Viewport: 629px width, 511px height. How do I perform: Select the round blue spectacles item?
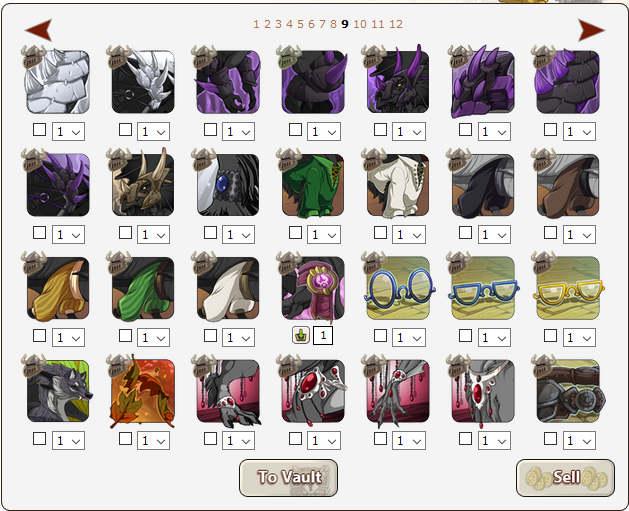398,288
